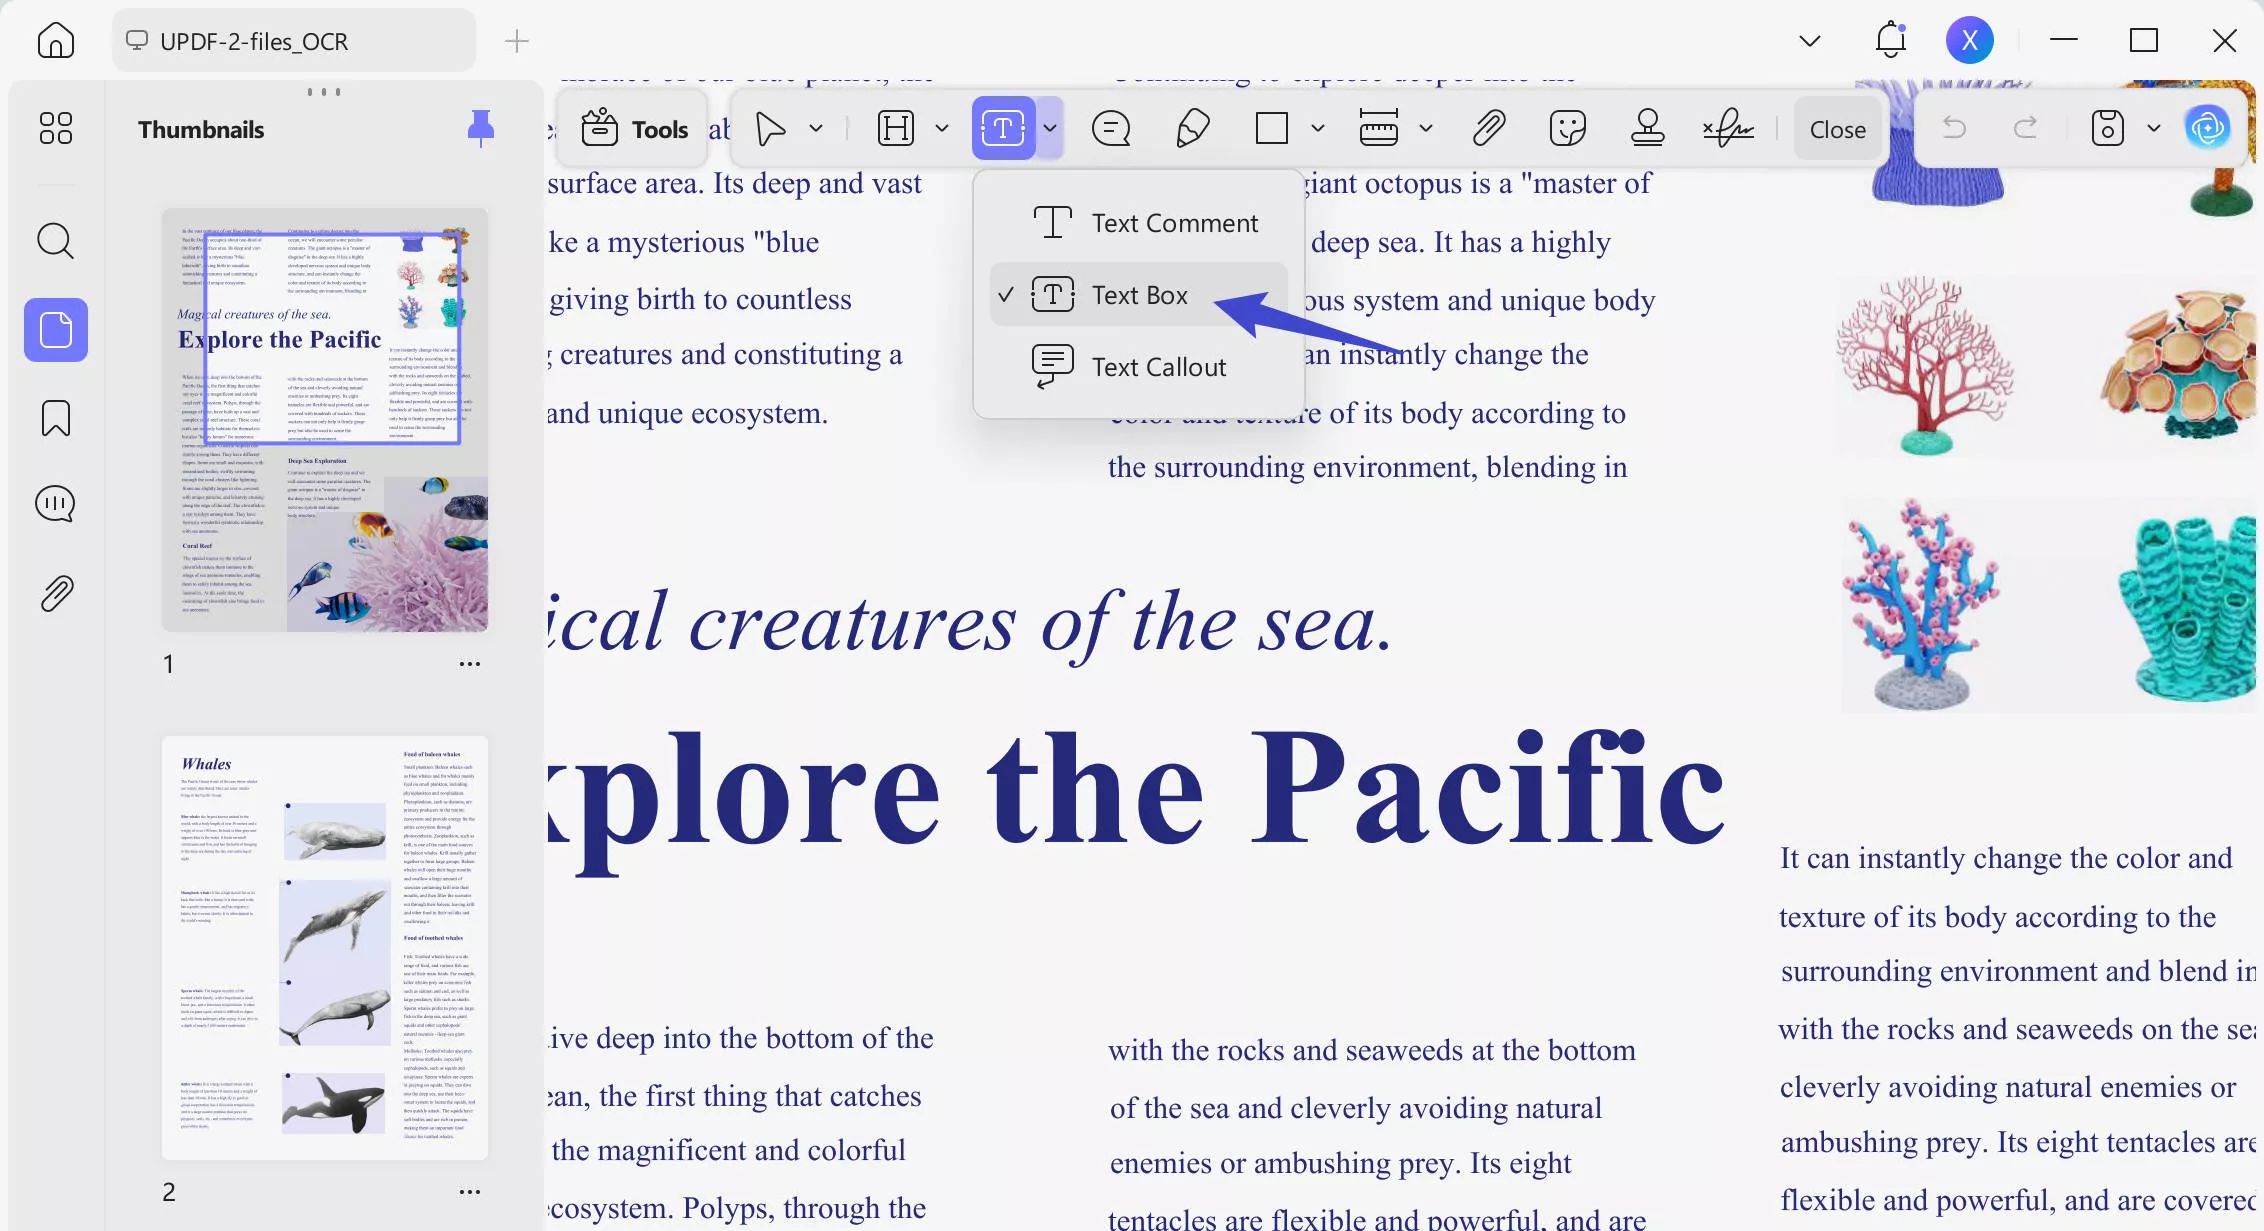The width and height of the screenshot is (2264, 1231).
Task: Click the Close button in toolbar
Action: [x=1837, y=129]
